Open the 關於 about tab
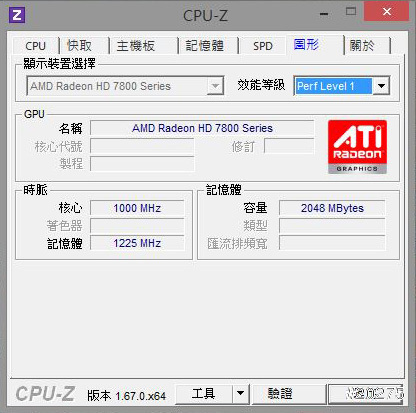Image resolution: width=416 pixels, height=413 pixels. click(x=362, y=46)
